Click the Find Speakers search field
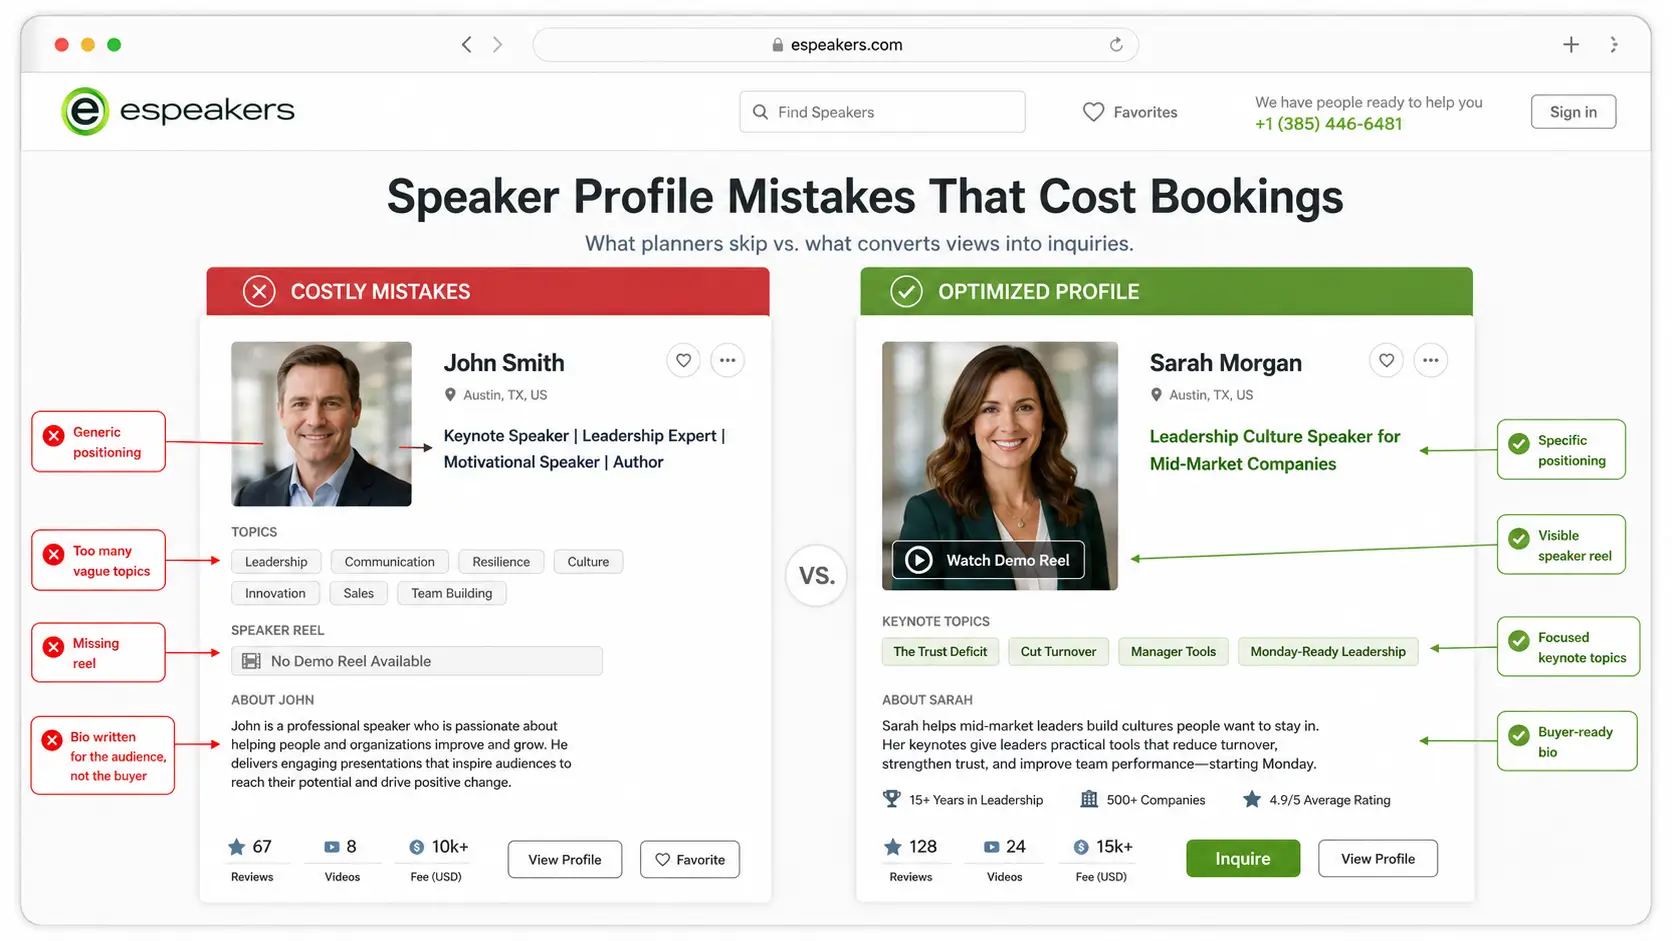1672x941 pixels. [882, 112]
